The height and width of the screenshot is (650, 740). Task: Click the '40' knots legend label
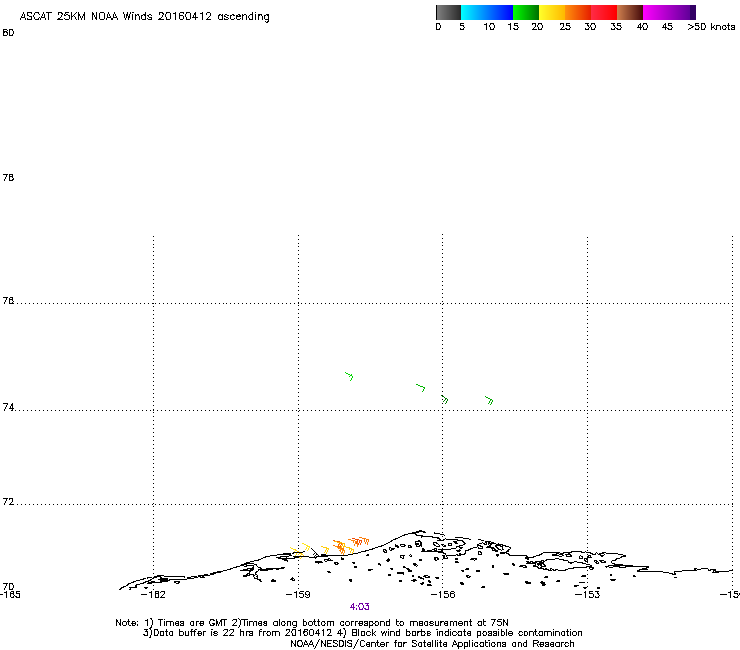coord(642,27)
